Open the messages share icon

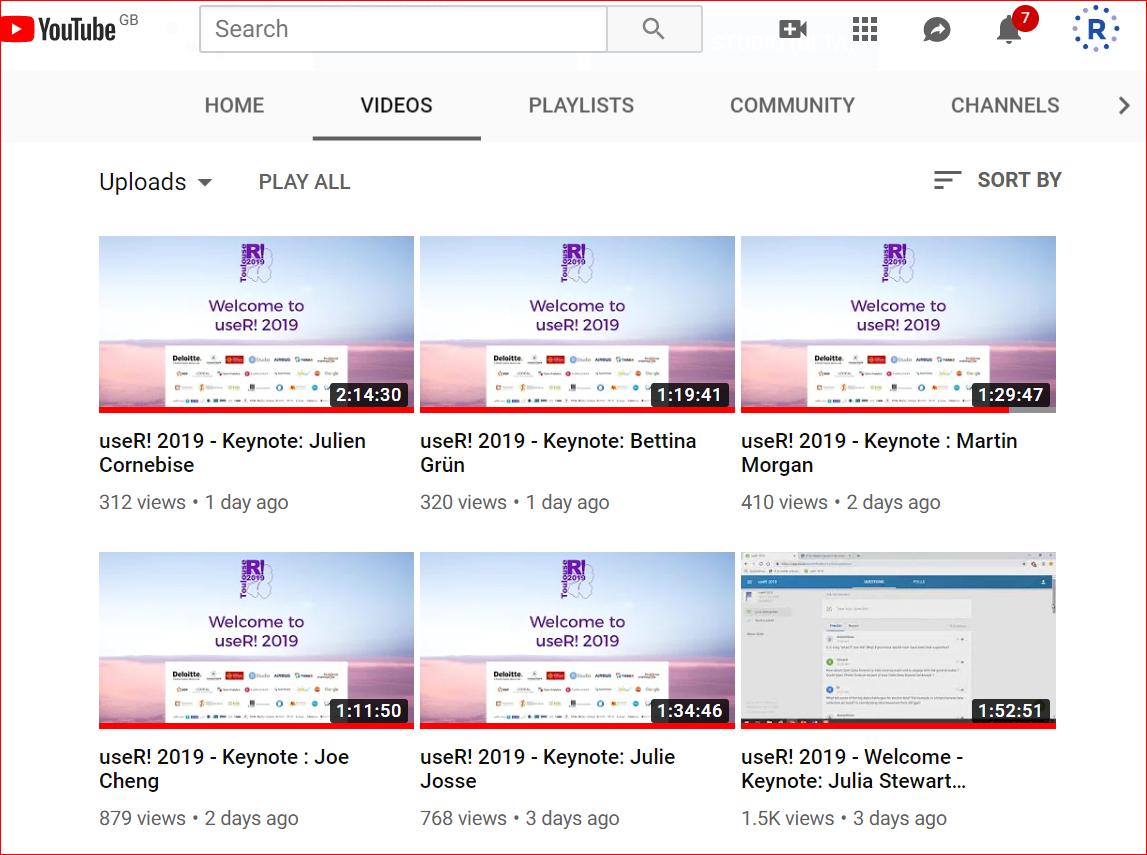tap(936, 29)
